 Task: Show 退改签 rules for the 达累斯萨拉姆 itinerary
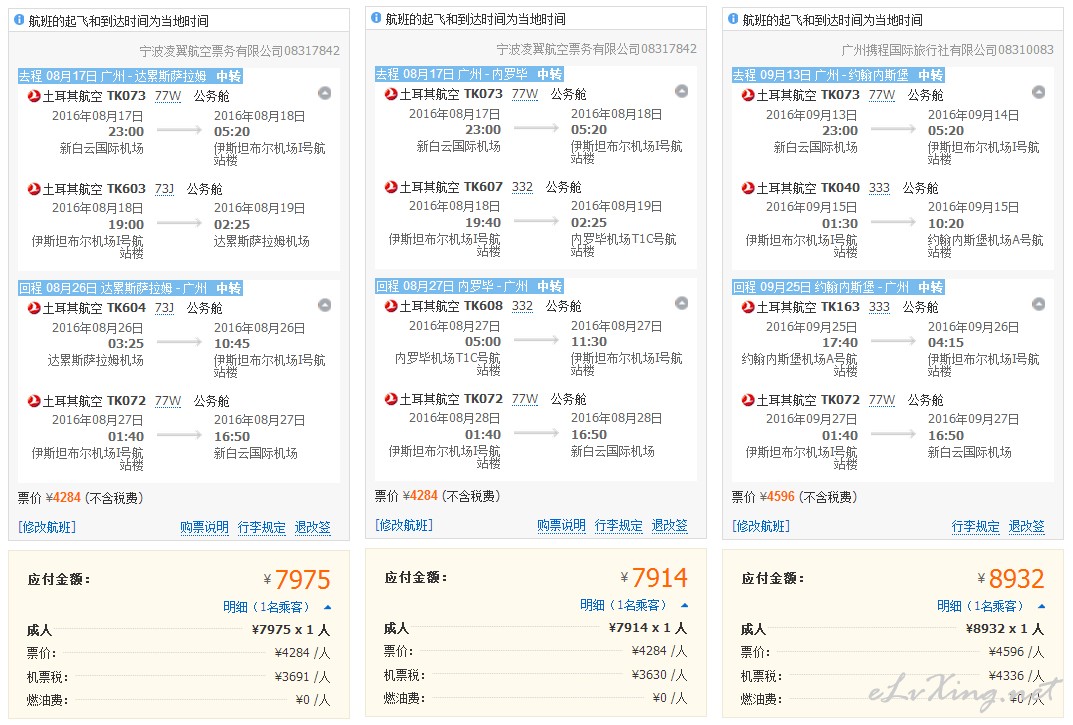coord(313,527)
